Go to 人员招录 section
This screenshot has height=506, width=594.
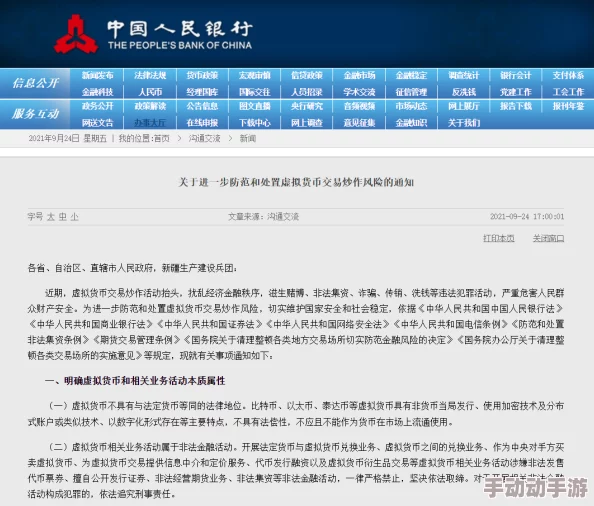point(307,92)
